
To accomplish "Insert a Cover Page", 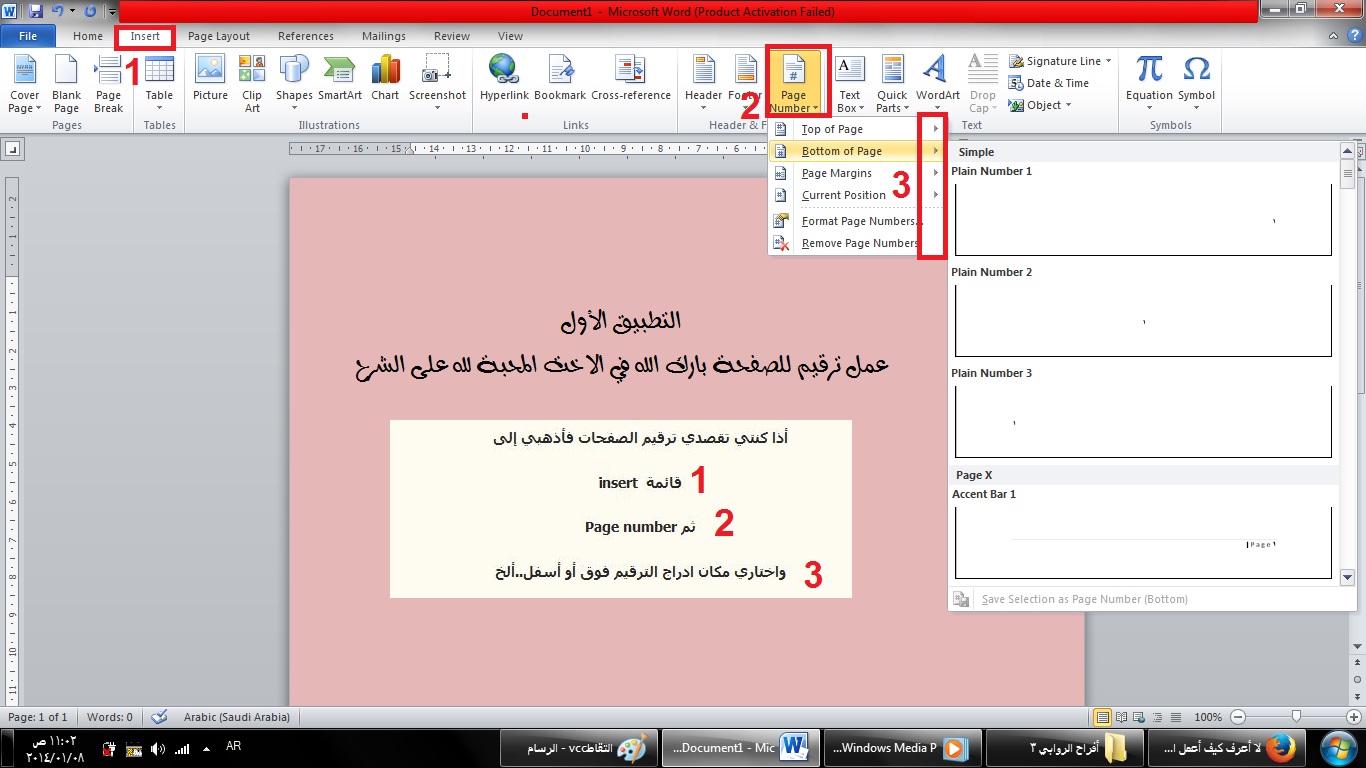I will tap(24, 84).
